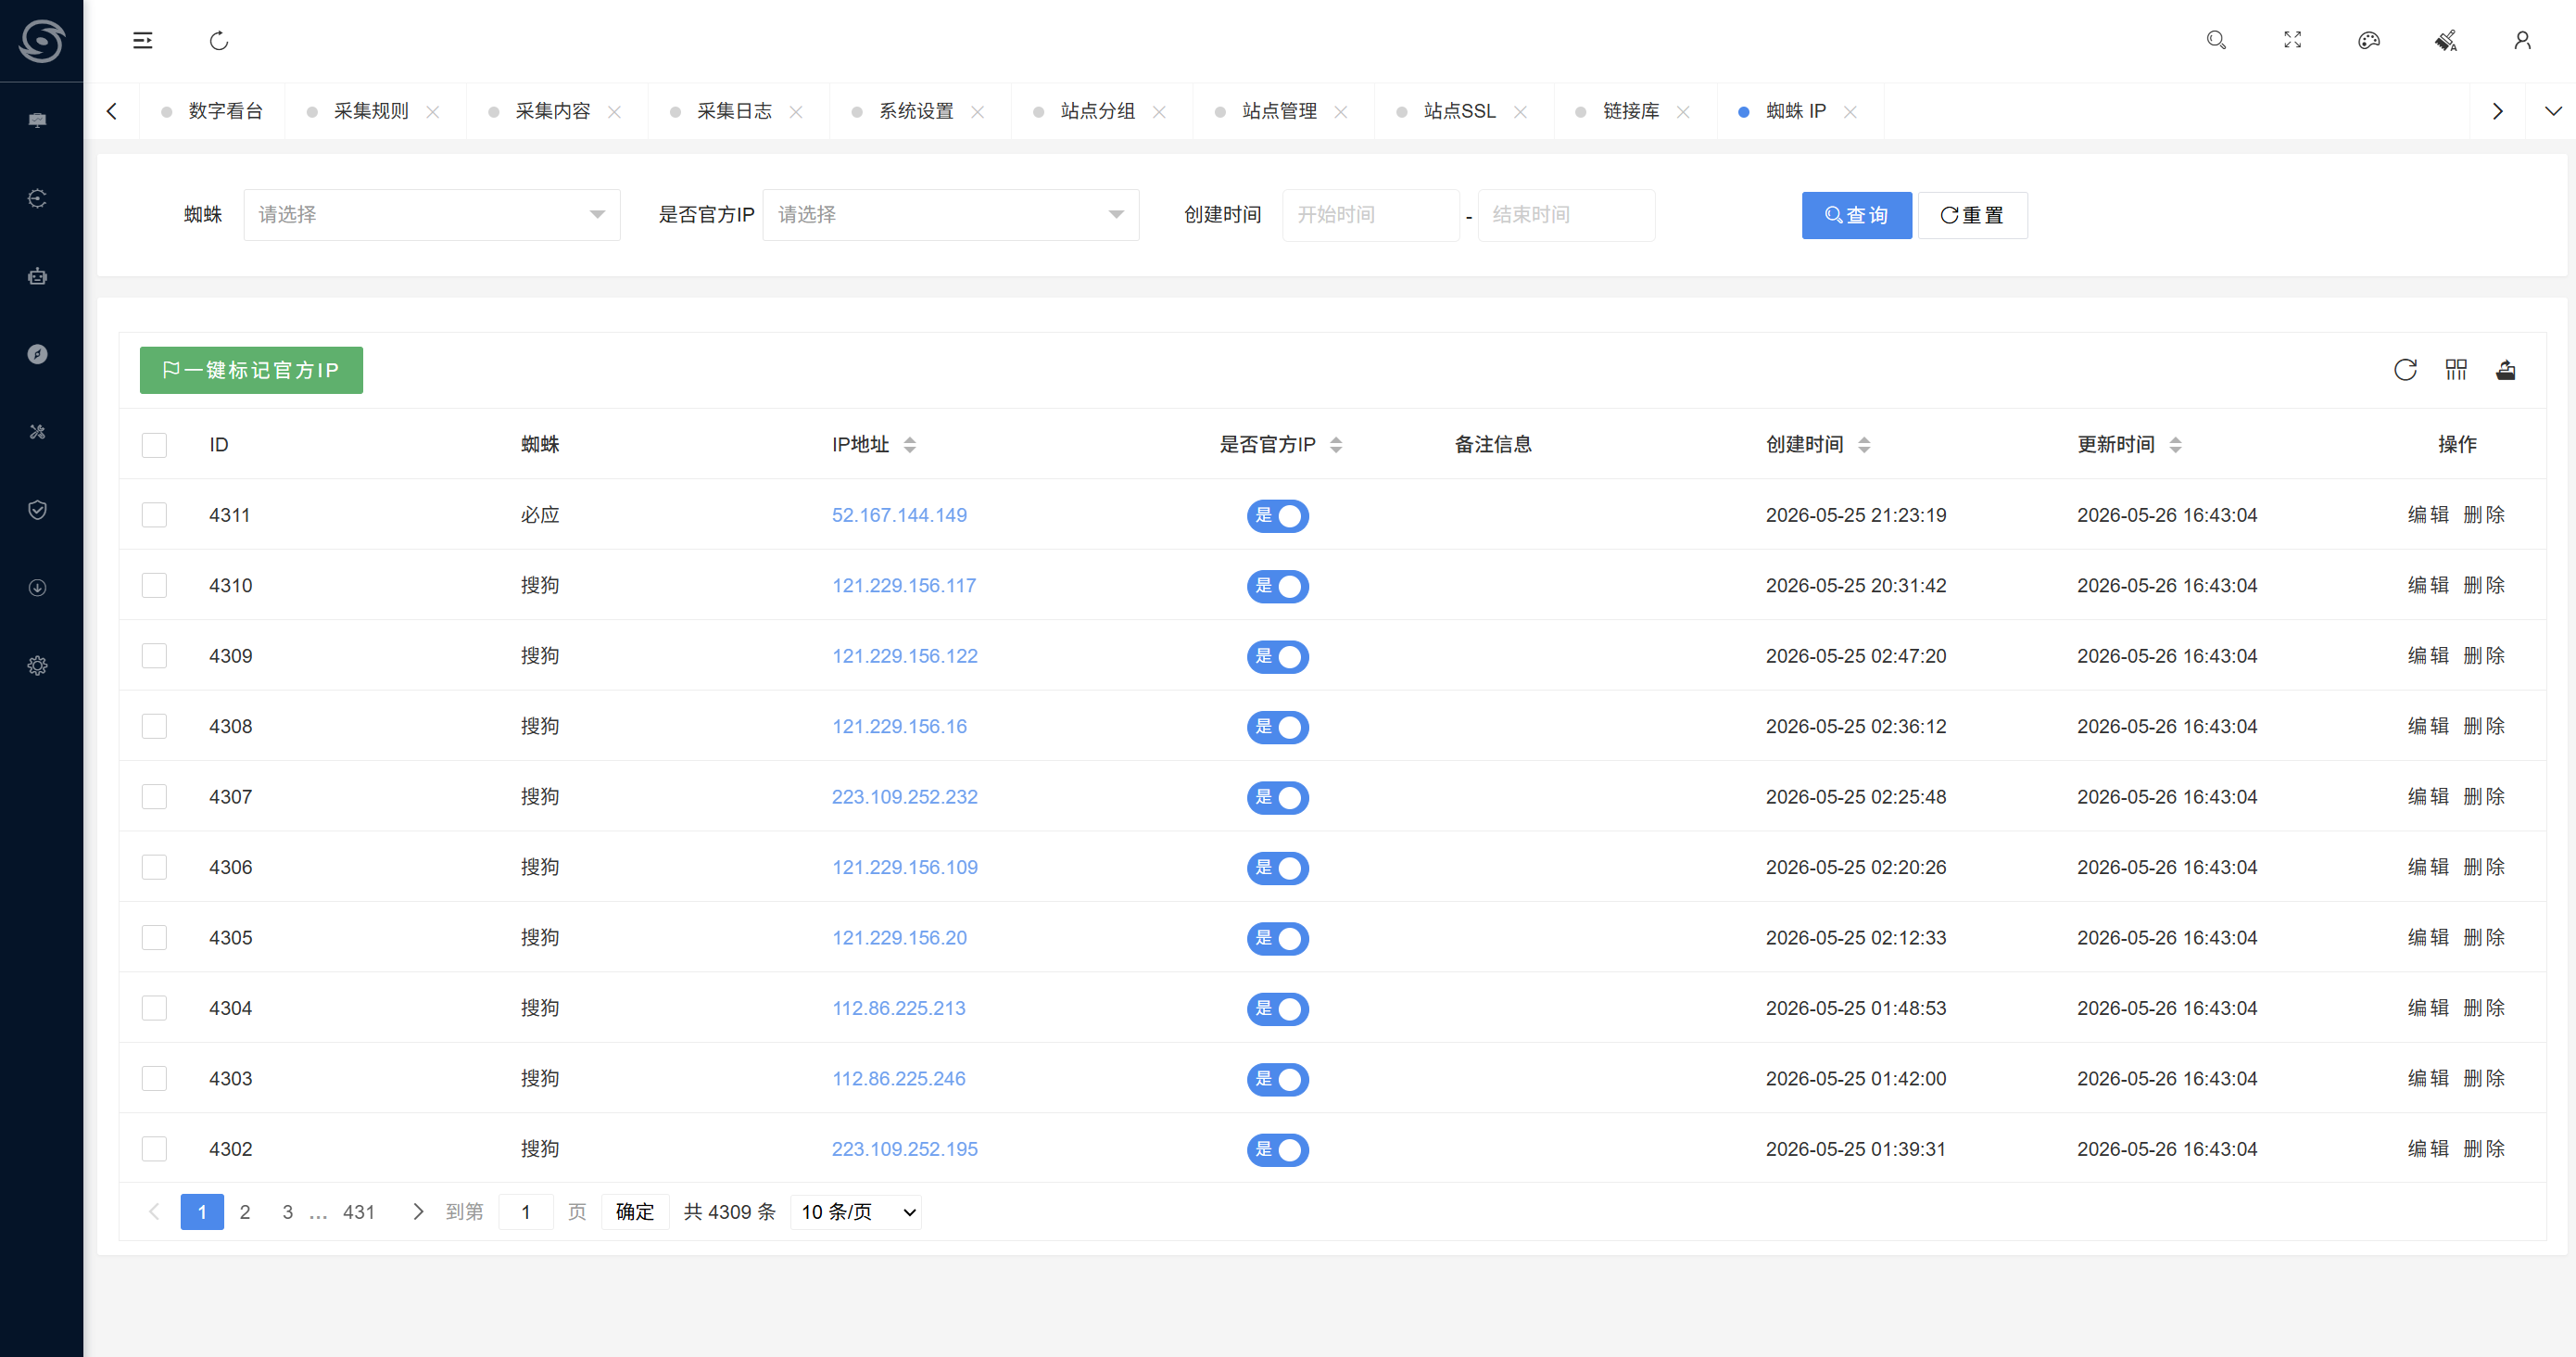Go to page 2

(x=245, y=1212)
